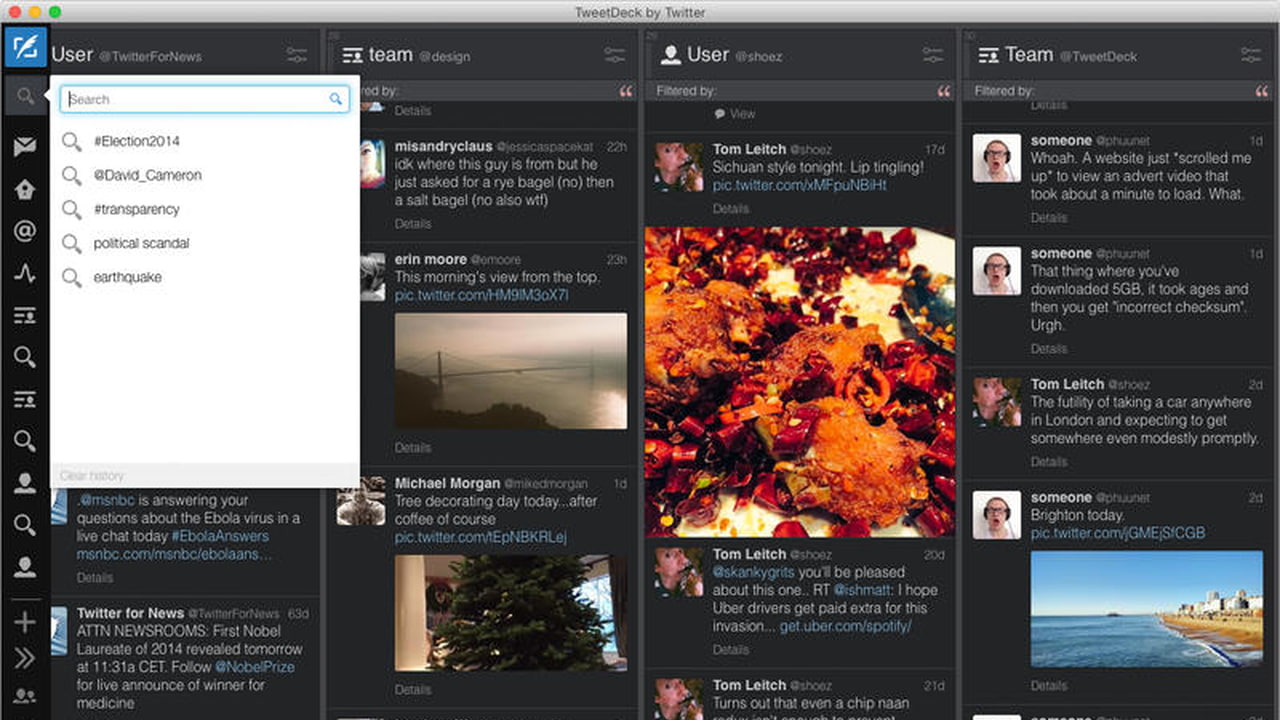Click Clear history in search popup
Screen dimensions: 1280x720
[x=92, y=476]
